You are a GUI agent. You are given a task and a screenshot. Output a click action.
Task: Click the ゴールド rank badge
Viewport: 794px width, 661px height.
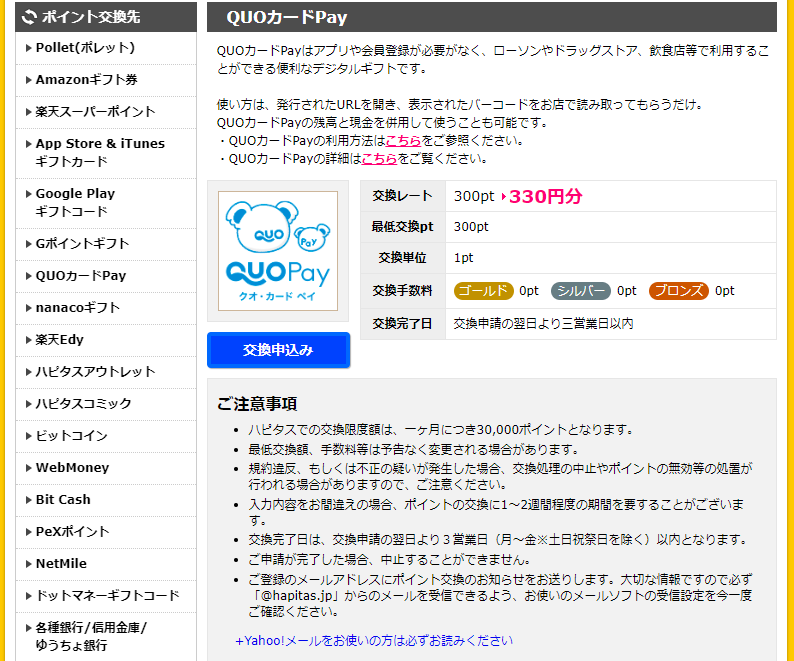click(x=483, y=291)
